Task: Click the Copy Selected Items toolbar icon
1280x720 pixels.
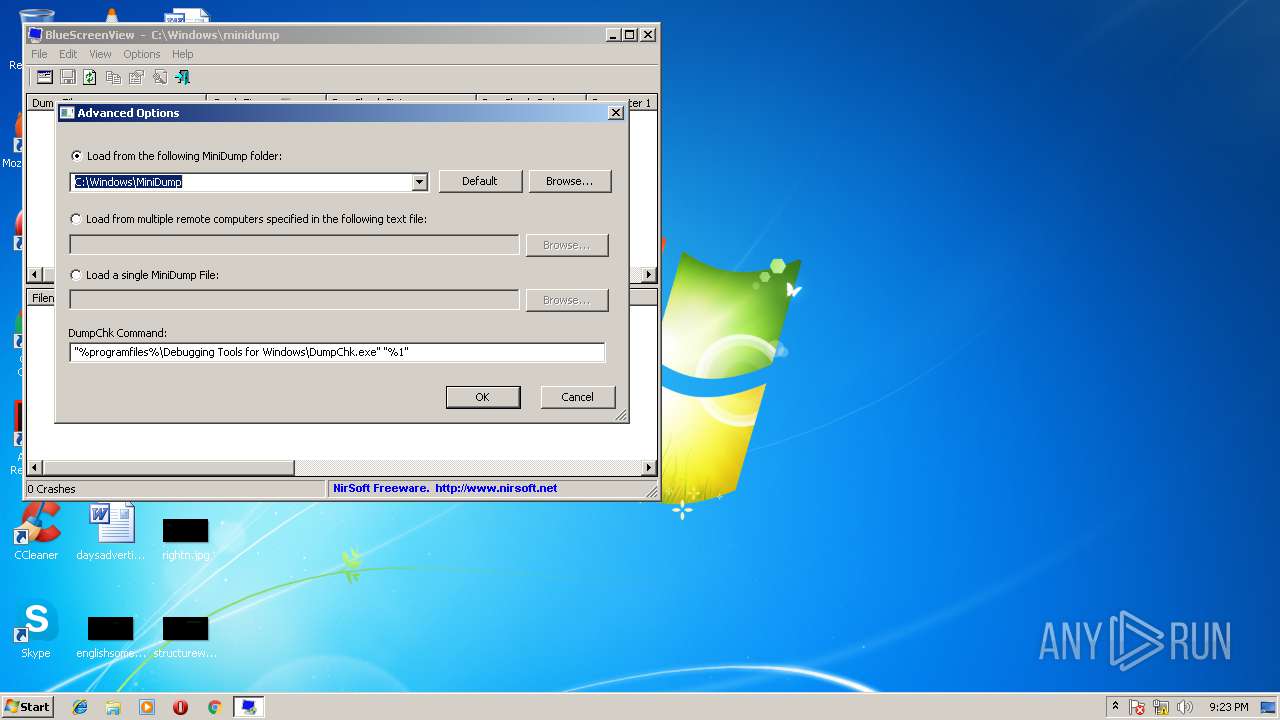Action: (113, 77)
